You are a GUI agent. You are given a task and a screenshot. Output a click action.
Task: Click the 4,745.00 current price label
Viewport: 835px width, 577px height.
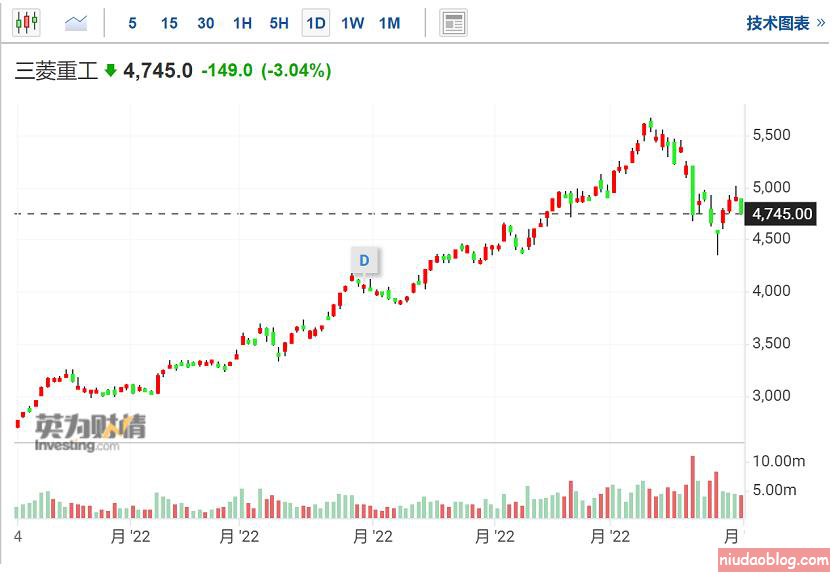(x=782, y=214)
